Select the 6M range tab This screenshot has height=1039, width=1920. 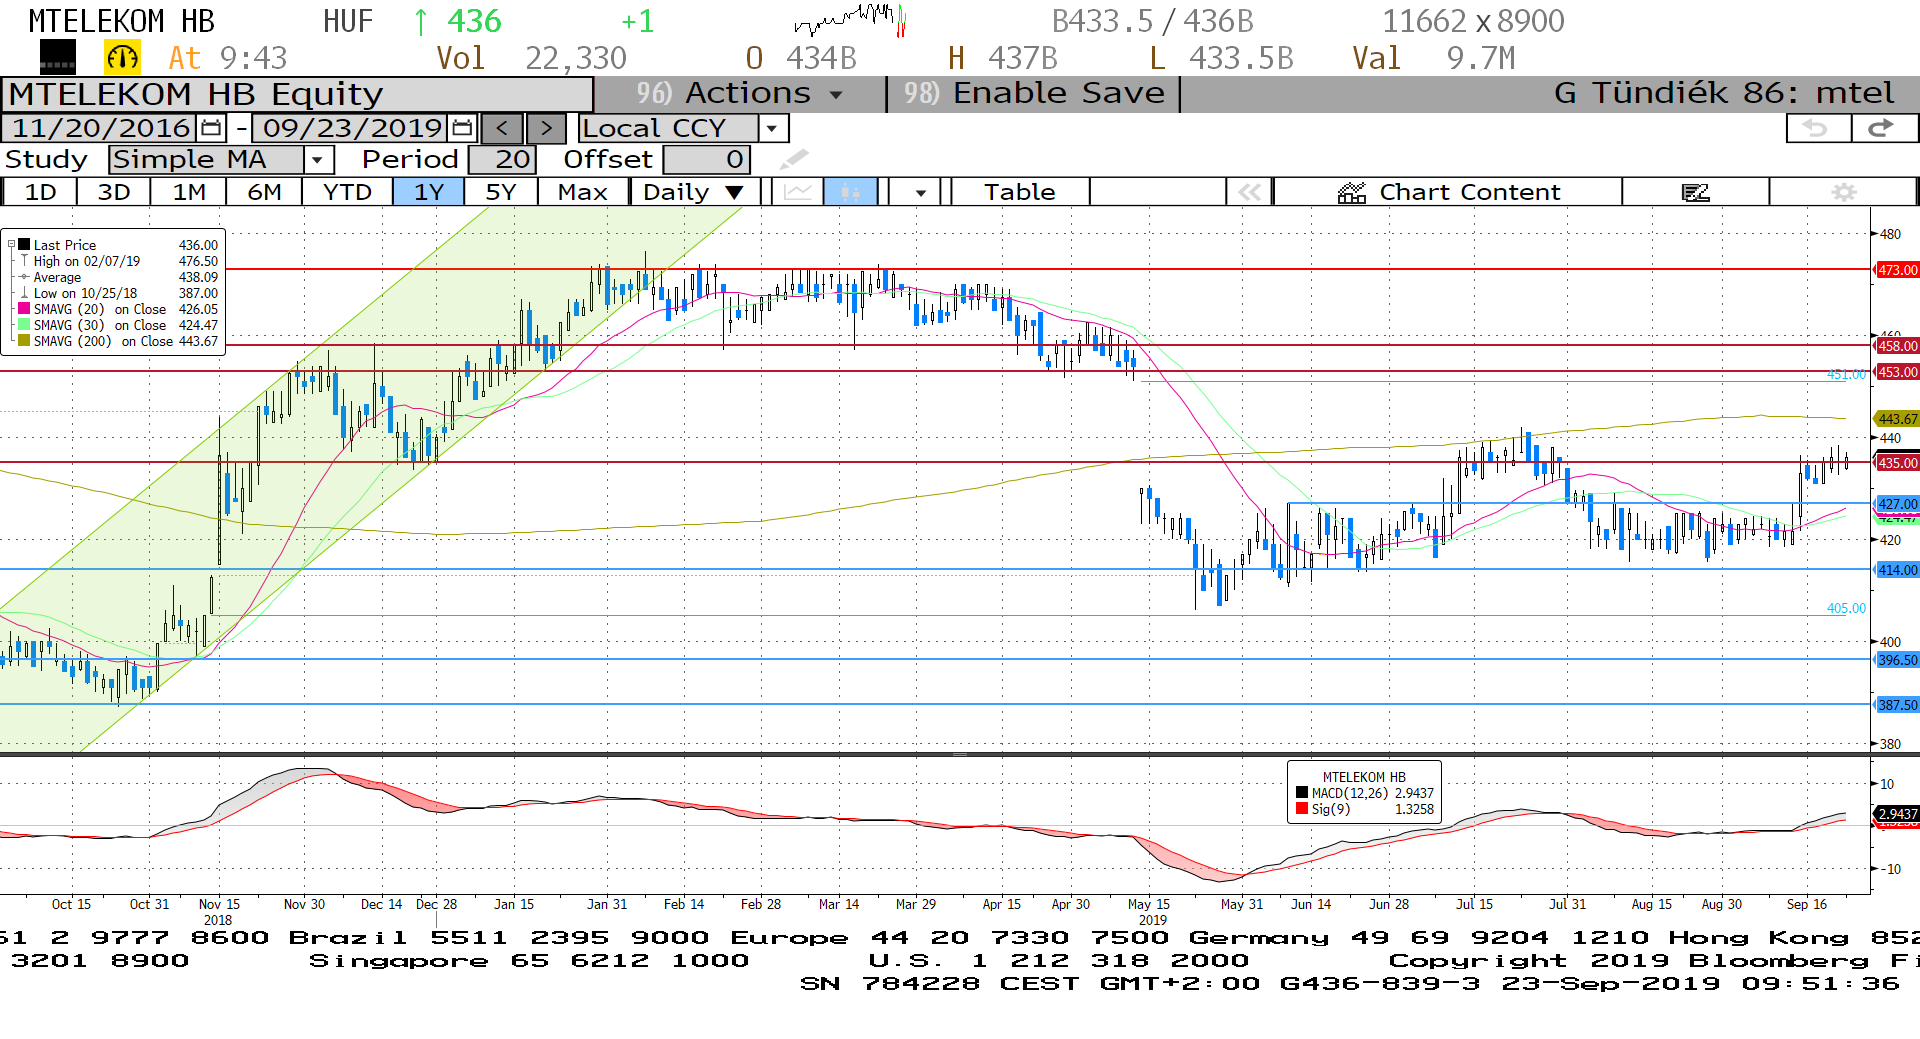click(x=264, y=192)
